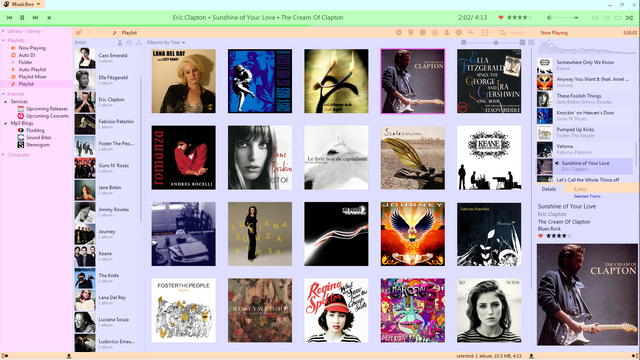Toggle shuffle mode in the player bar

coord(629,18)
